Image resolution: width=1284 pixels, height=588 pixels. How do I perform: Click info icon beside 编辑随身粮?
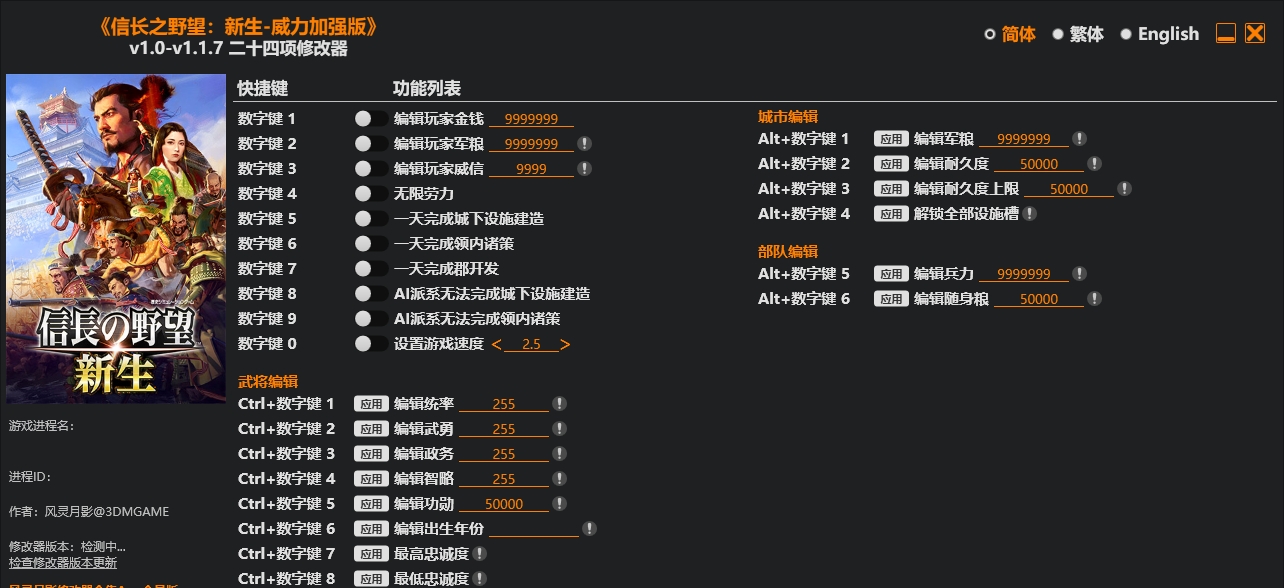[1095, 299]
